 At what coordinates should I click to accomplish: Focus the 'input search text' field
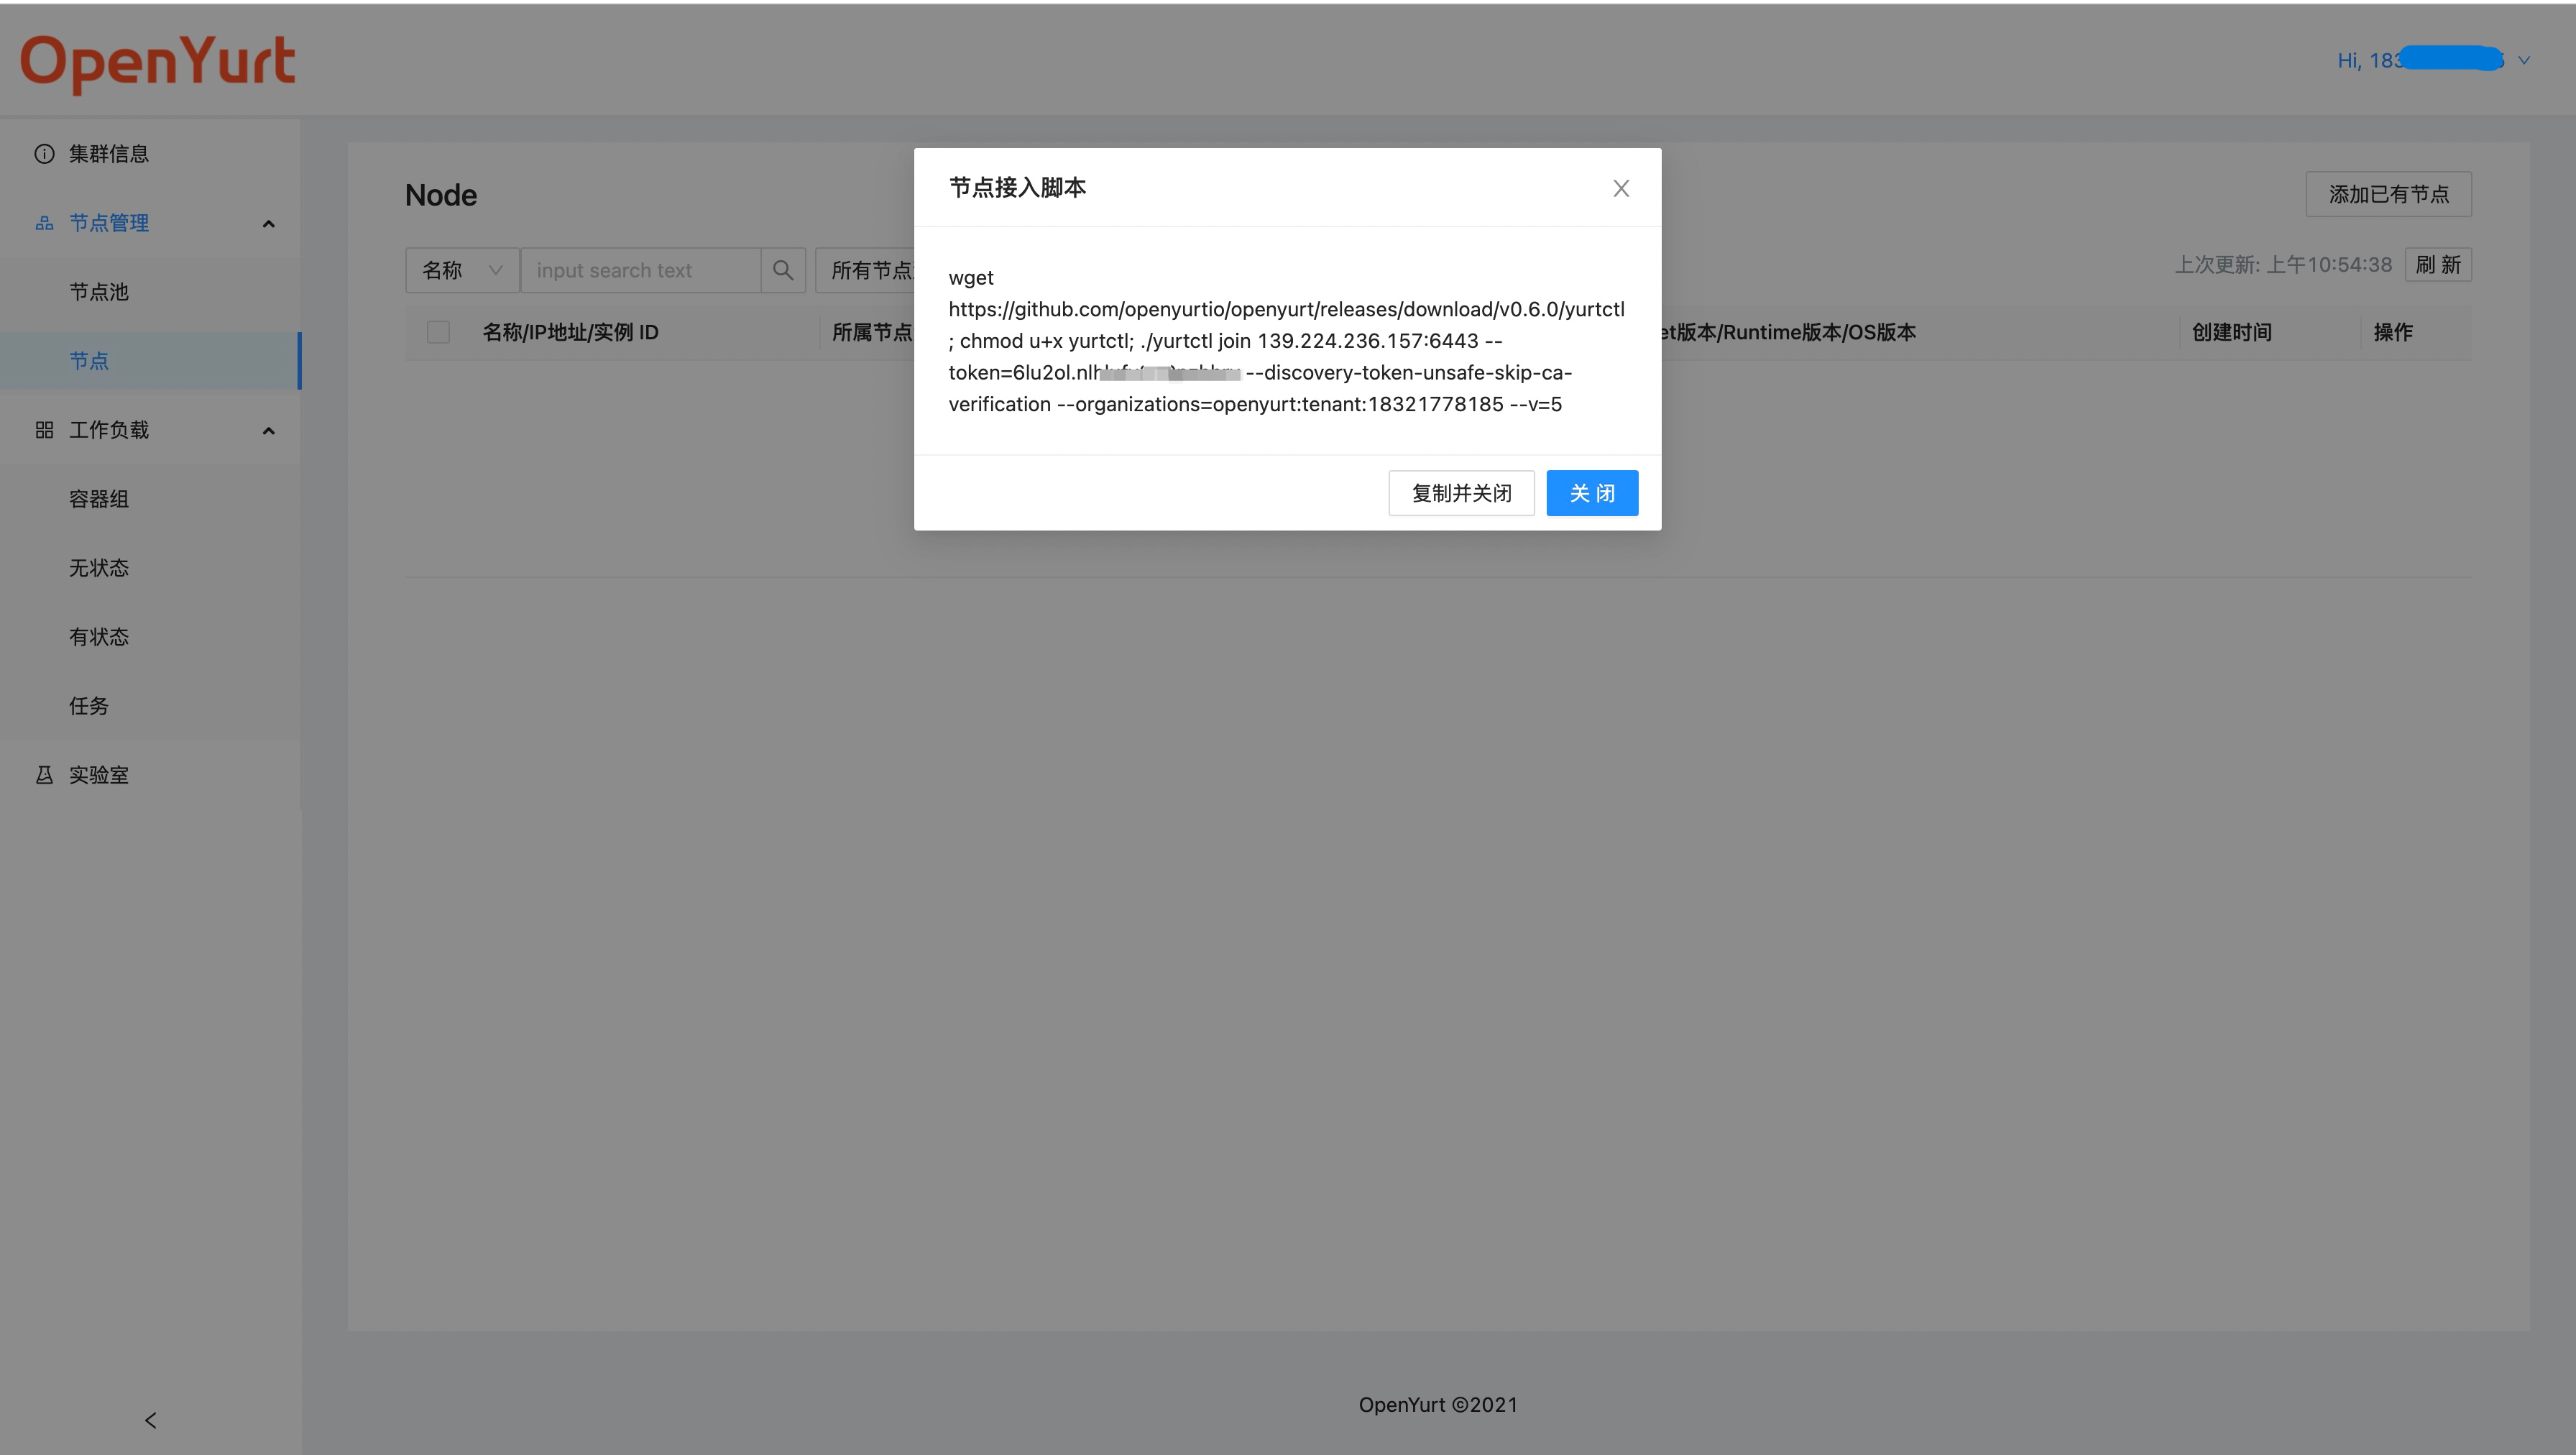coord(640,270)
